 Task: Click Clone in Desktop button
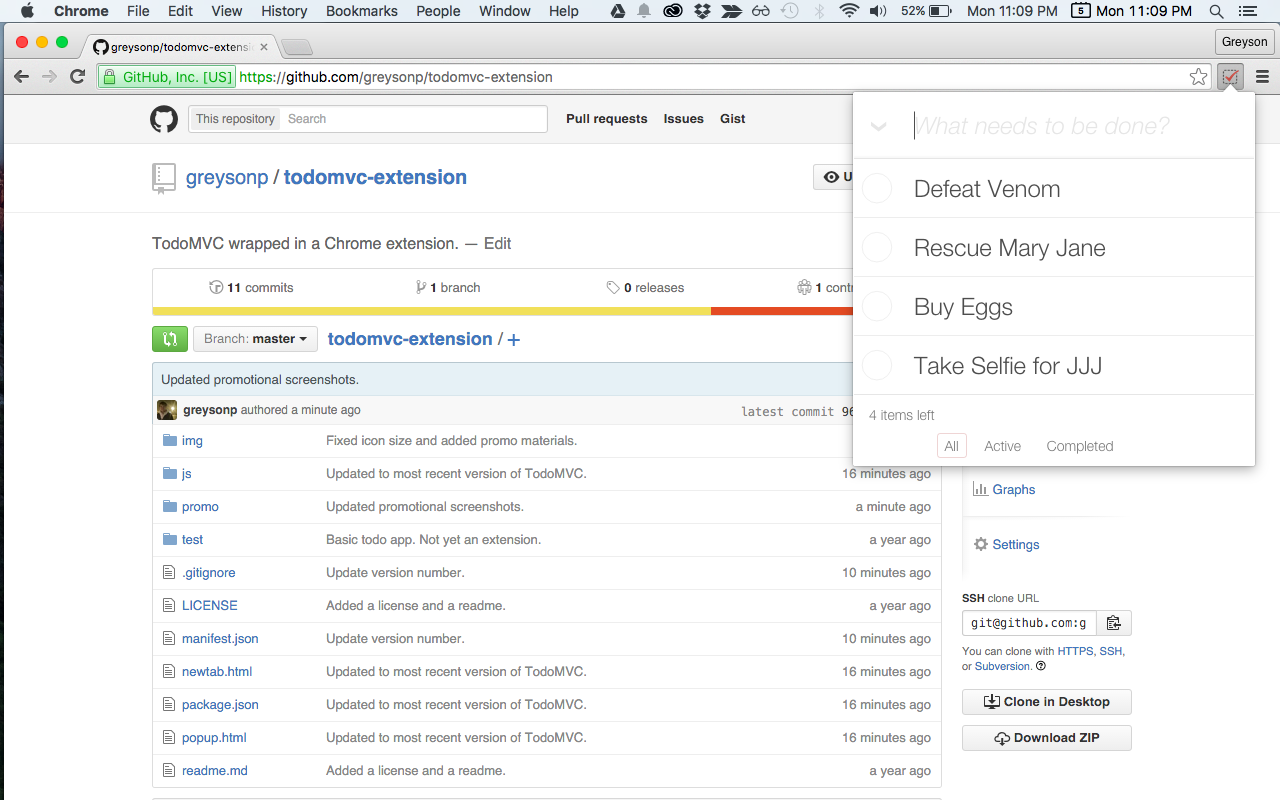point(1046,702)
